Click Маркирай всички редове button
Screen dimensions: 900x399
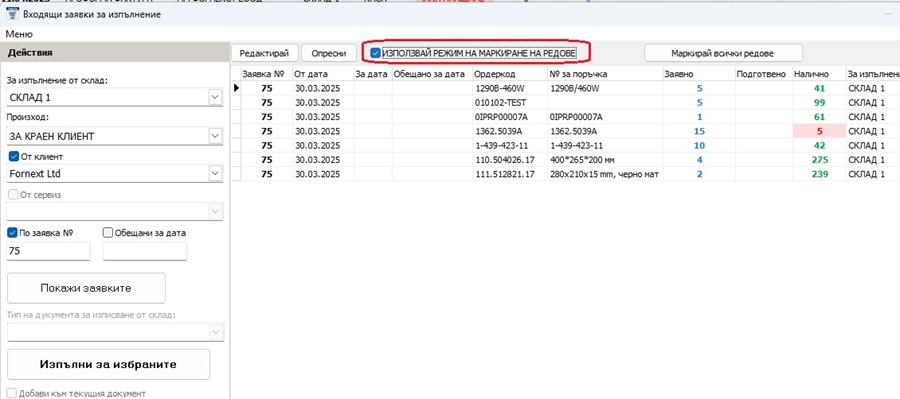click(x=723, y=53)
